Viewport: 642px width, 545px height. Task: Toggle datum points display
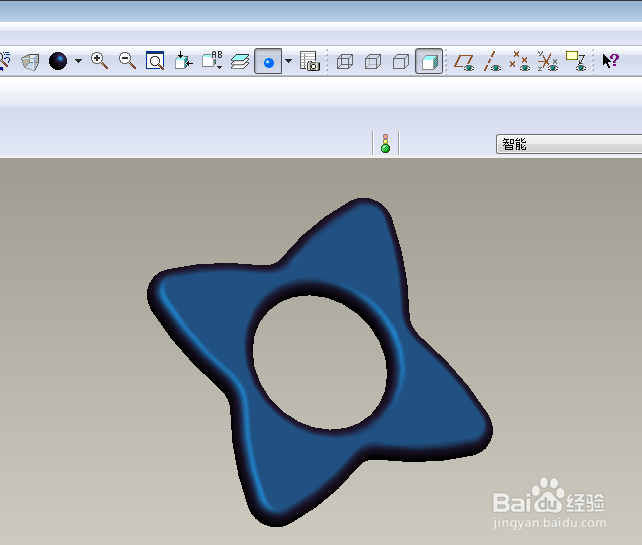[x=520, y=61]
